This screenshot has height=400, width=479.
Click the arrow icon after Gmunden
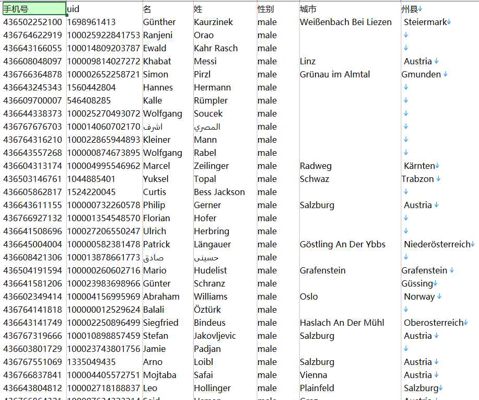coord(445,74)
